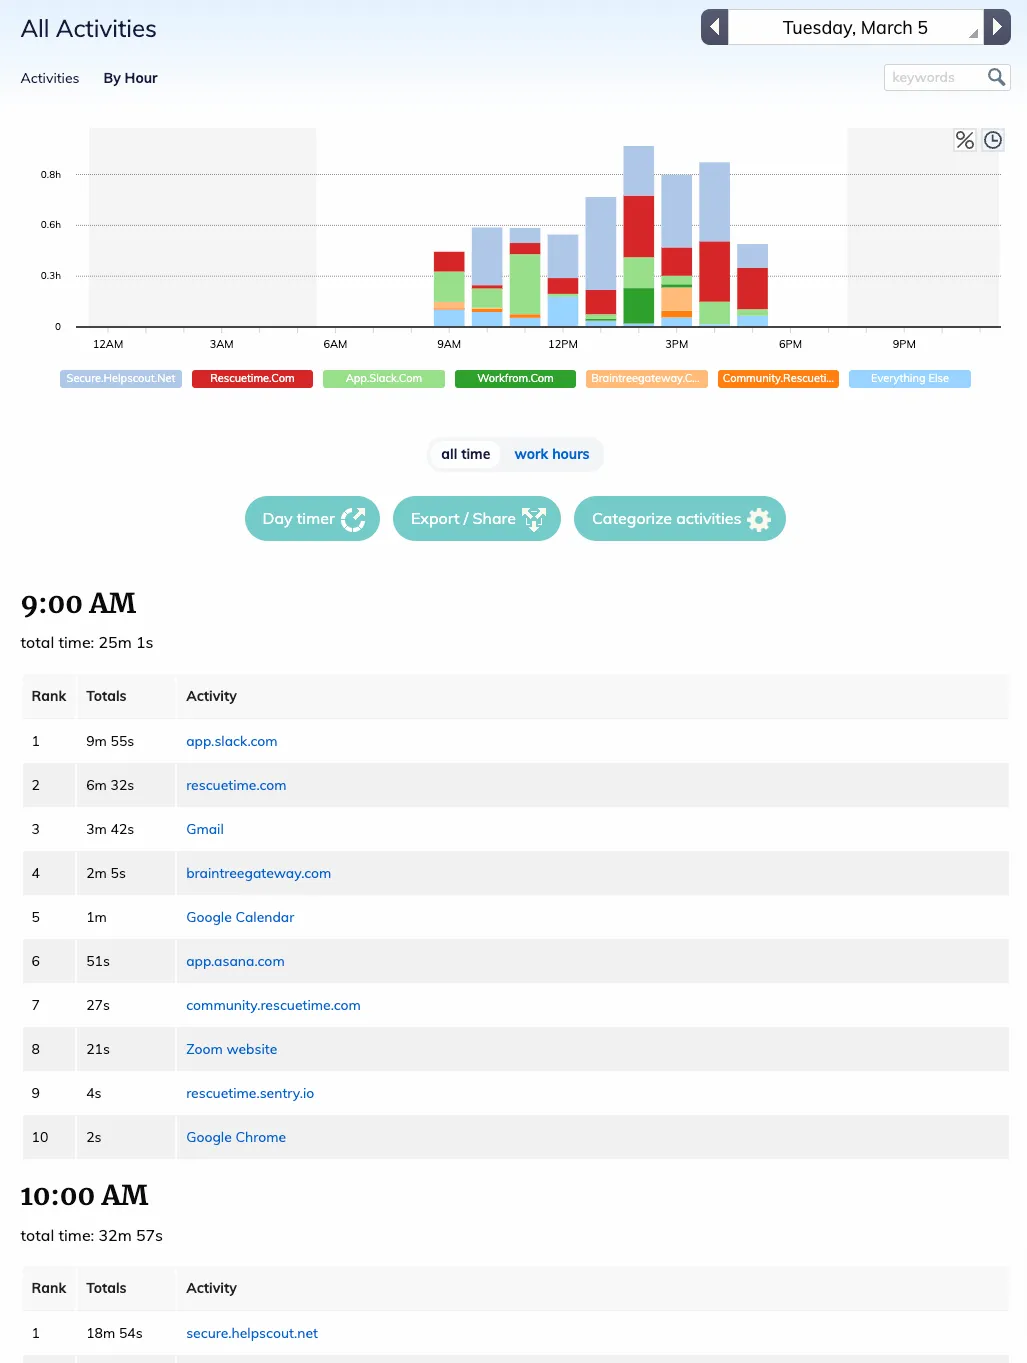
Task: Click the Day timer button
Action: pos(312,519)
